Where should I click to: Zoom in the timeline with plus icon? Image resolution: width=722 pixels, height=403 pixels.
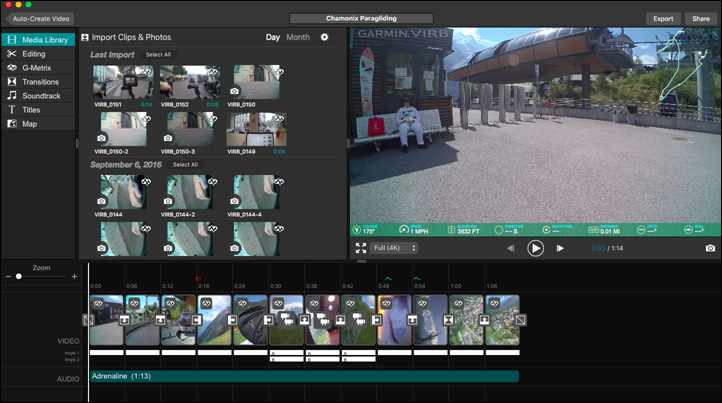pos(74,276)
